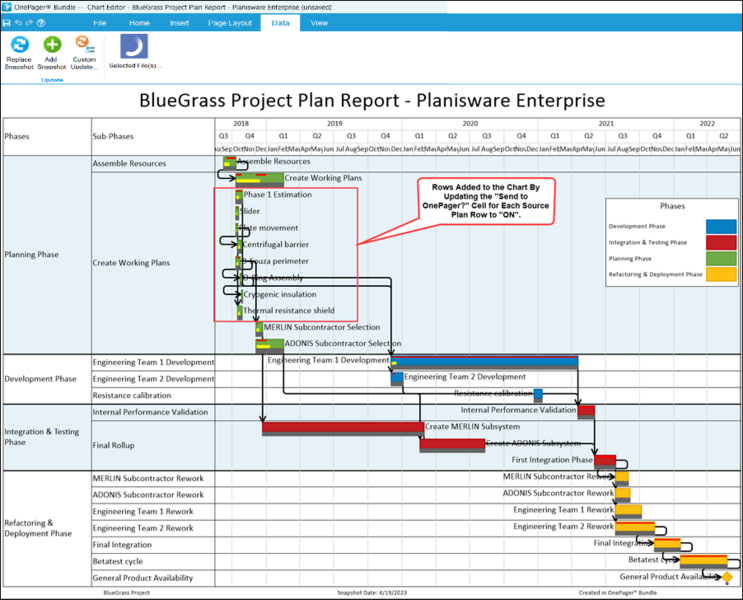Select the ADONIS Subcontractor Selection green bar
Image resolution: width=743 pixels, height=600 pixels.
pyautogui.click(x=270, y=346)
